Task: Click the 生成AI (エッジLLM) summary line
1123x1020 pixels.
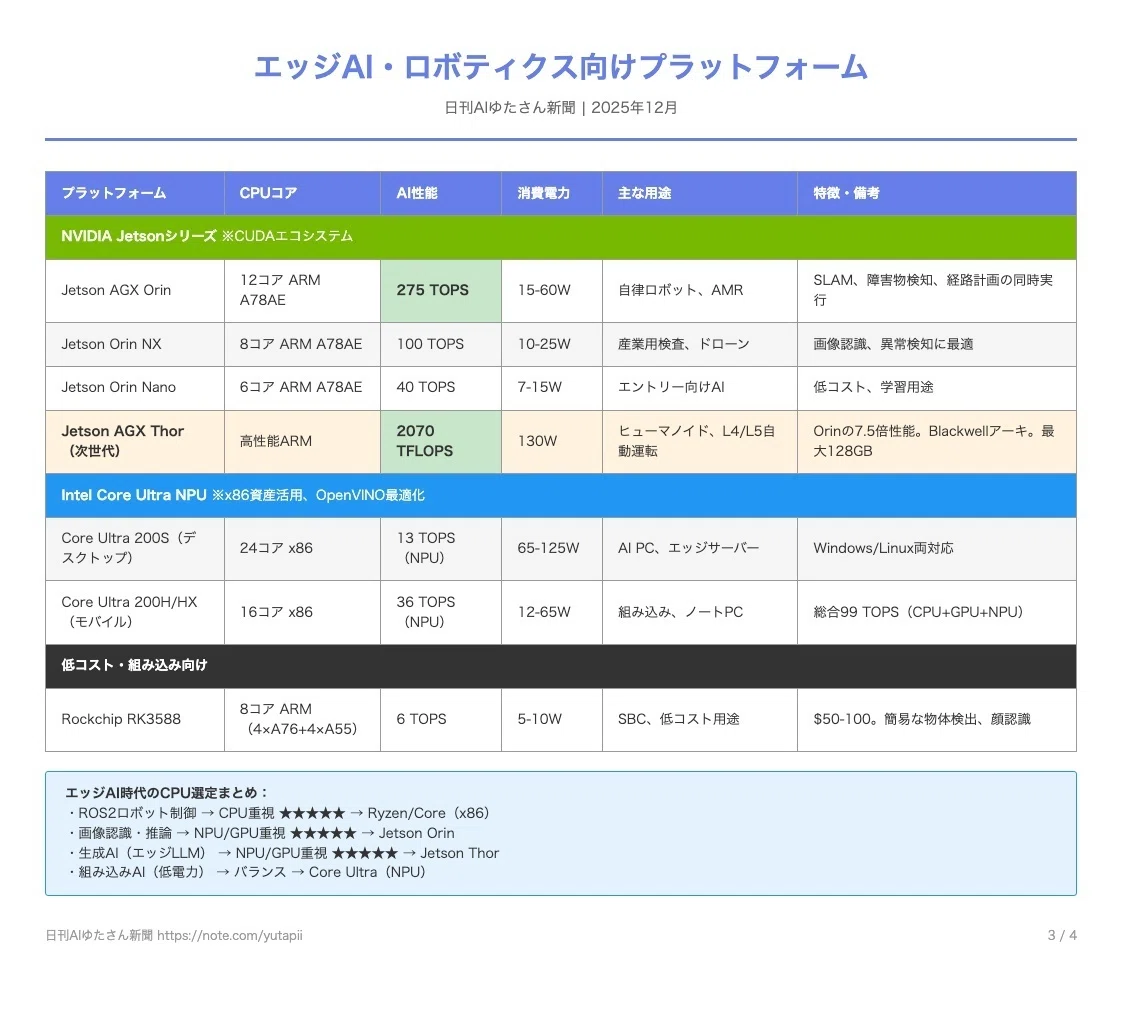Action: [x=283, y=853]
